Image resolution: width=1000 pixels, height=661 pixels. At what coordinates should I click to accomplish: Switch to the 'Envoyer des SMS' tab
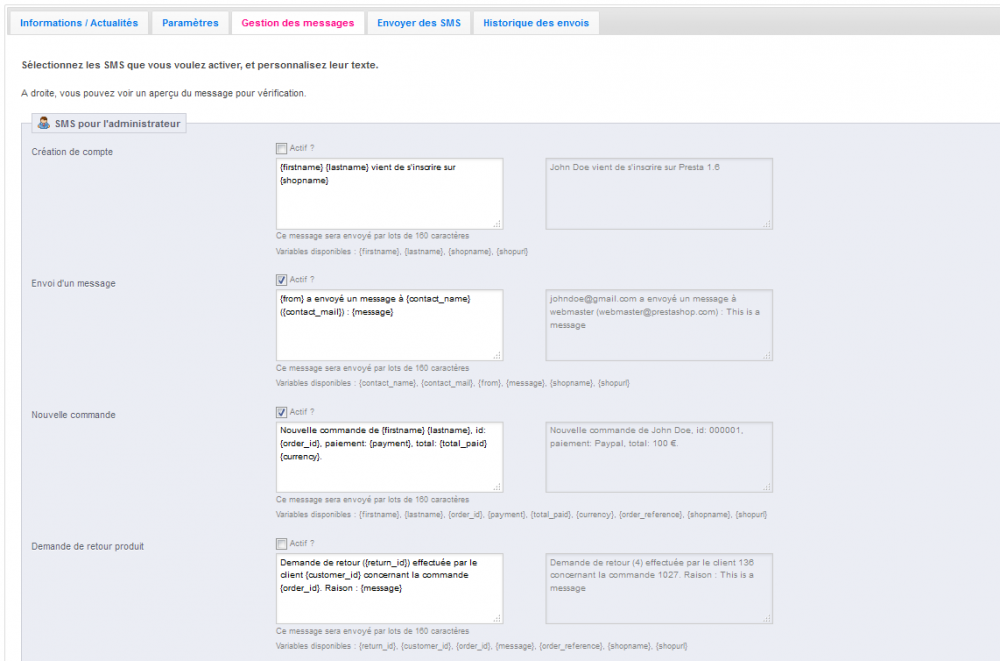coord(419,22)
